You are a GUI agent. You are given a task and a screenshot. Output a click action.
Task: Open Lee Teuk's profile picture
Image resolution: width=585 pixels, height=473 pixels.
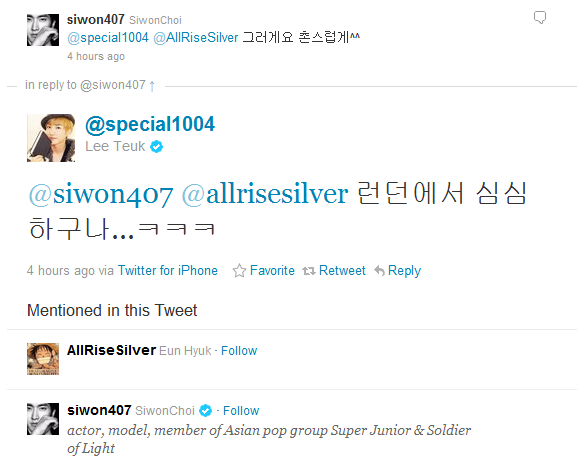pyautogui.click(x=51, y=138)
